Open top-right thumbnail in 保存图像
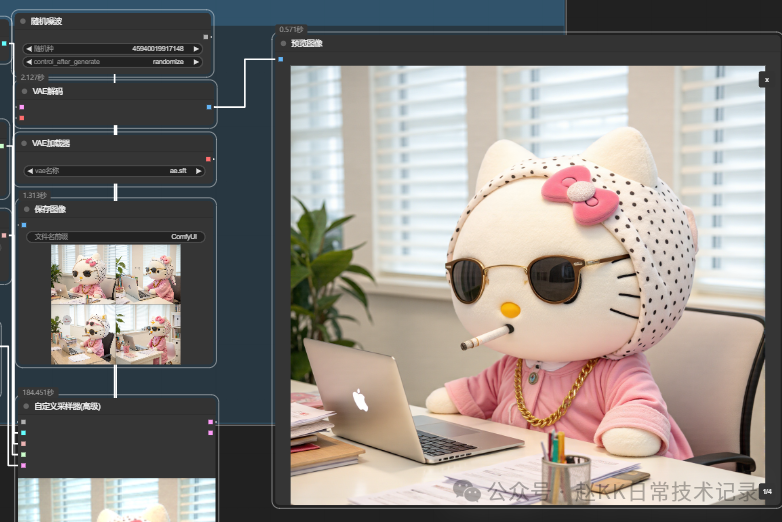Image resolution: width=782 pixels, height=522 pixels. point(148,274)
